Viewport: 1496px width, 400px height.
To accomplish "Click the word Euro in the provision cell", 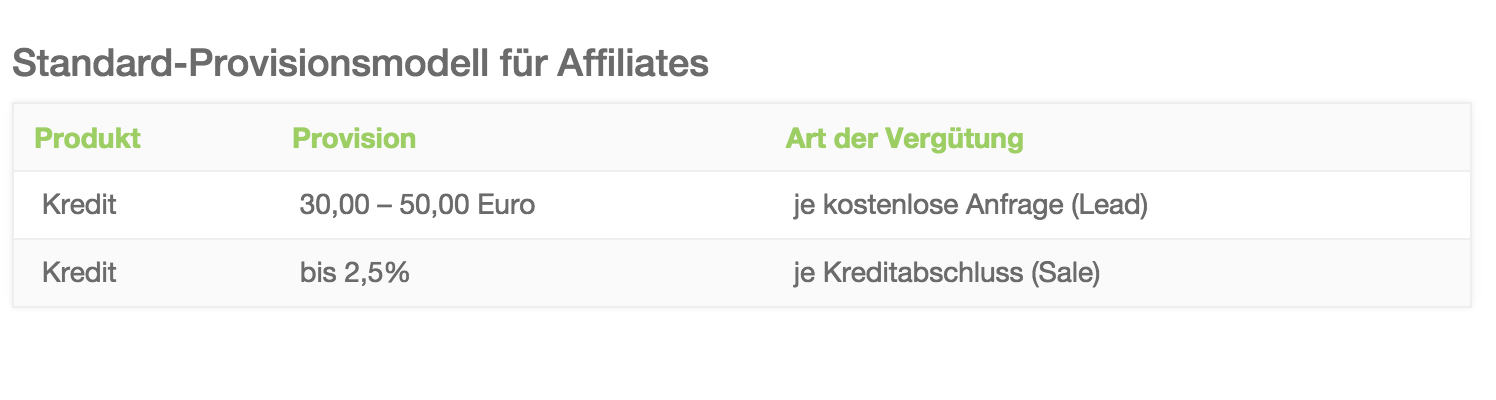I will coord(506,205).
